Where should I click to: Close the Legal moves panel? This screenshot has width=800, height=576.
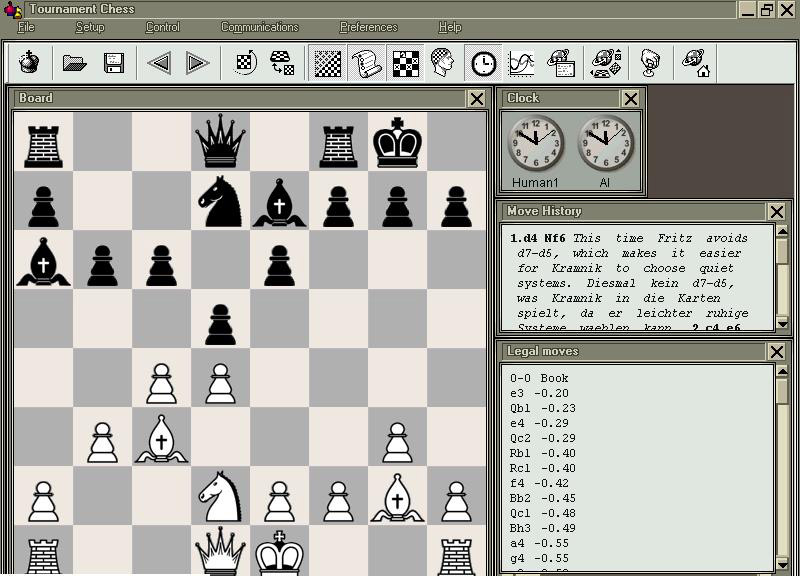click(x=777, y=351)
